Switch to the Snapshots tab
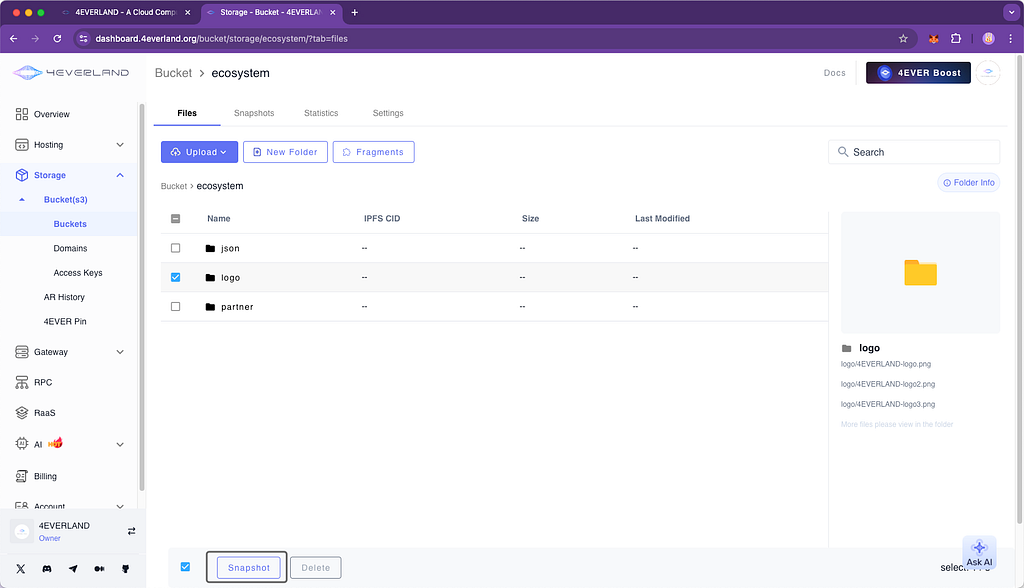 coord(254,113)
